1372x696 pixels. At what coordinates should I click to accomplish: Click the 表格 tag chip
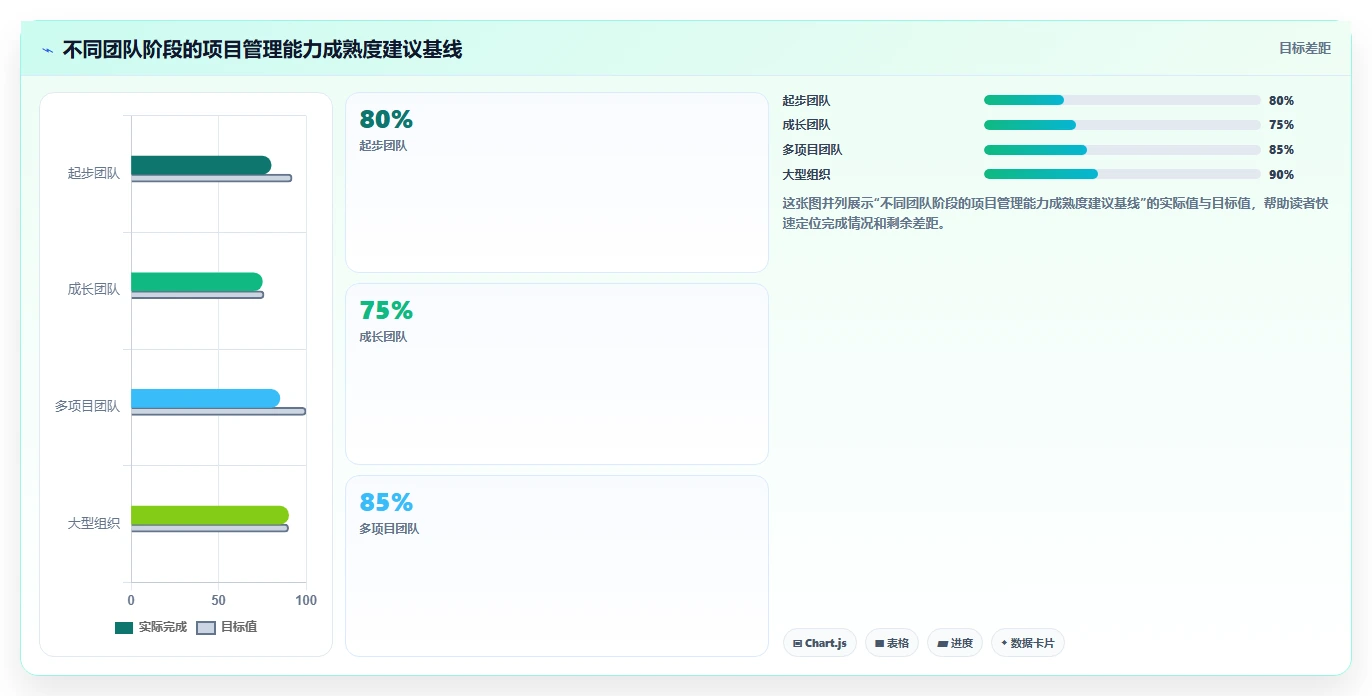(892, 643)
